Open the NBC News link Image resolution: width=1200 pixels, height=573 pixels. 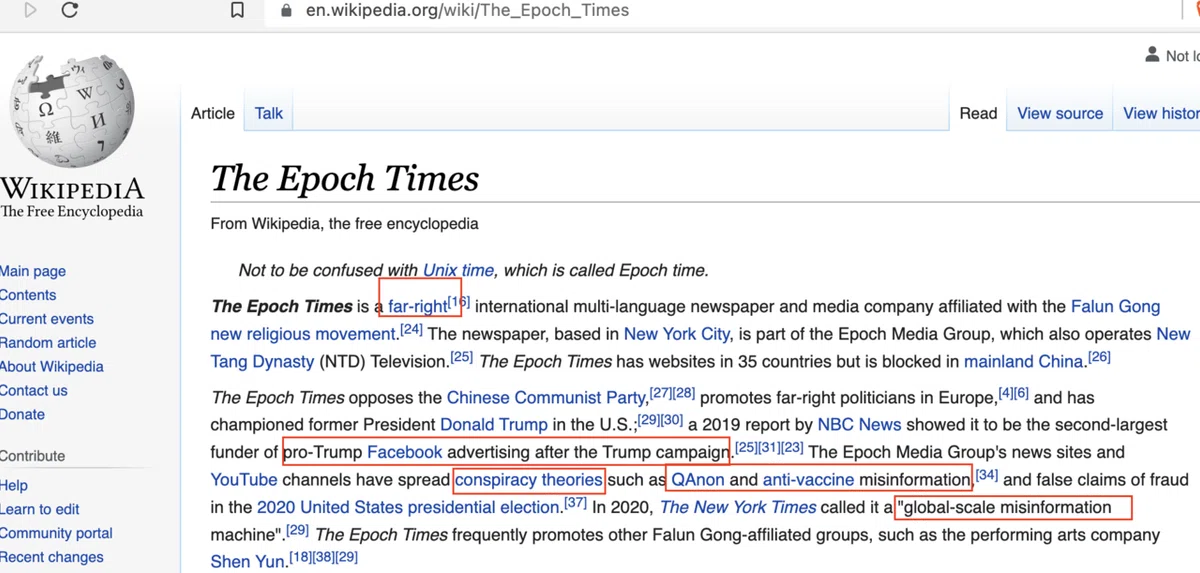(x=859, y=424)
